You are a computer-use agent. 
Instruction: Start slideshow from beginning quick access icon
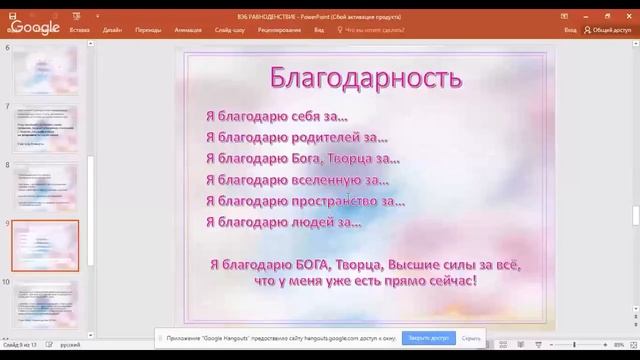pos(76,16)
